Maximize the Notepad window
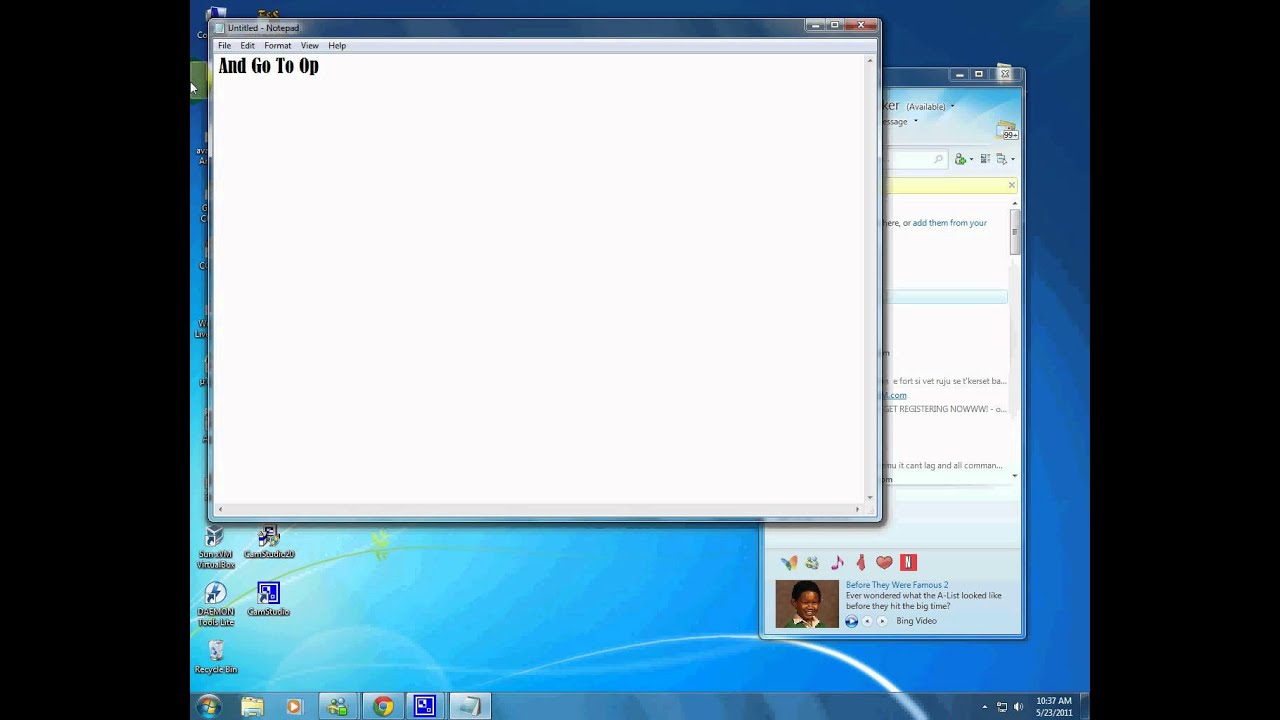The width and height of the screenshot is (1280, 720). [835, 25]
